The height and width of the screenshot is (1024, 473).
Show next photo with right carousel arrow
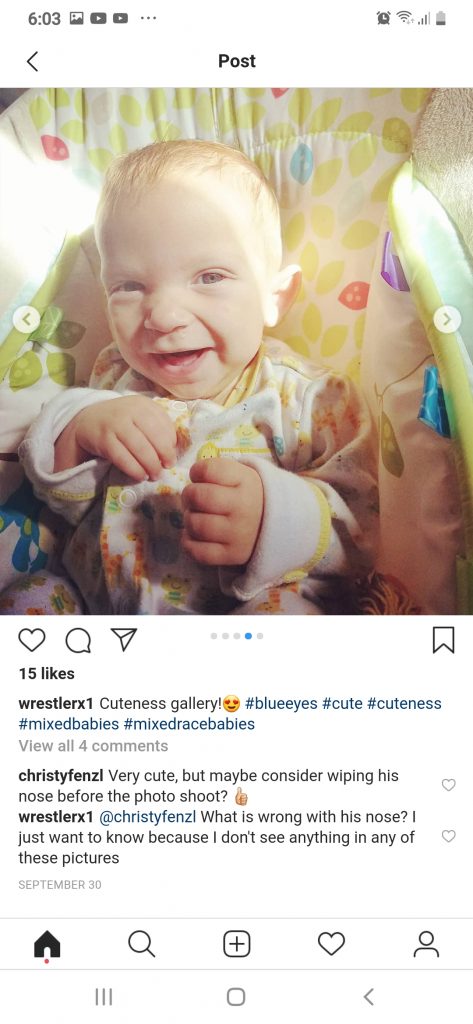tap(447, 319)
